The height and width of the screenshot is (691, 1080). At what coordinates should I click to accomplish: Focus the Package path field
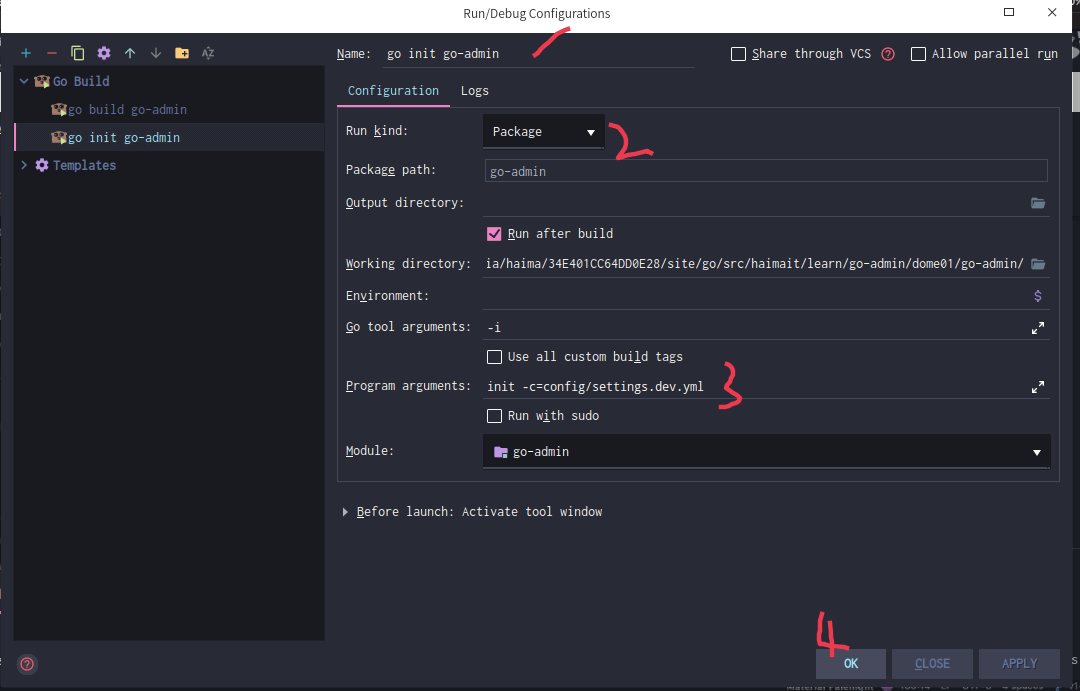pyautogui.click(x=766, y=171)
